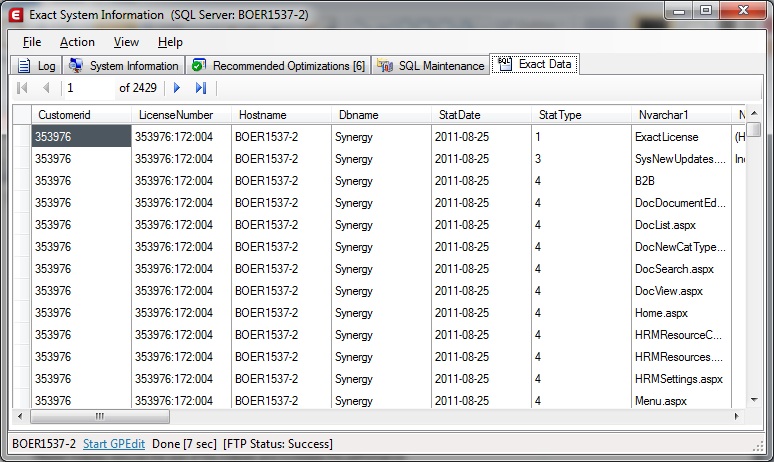The image size is (774, 462).
Task: Select StatType value 1 in ExactLicense row
Action: point(581,137)
